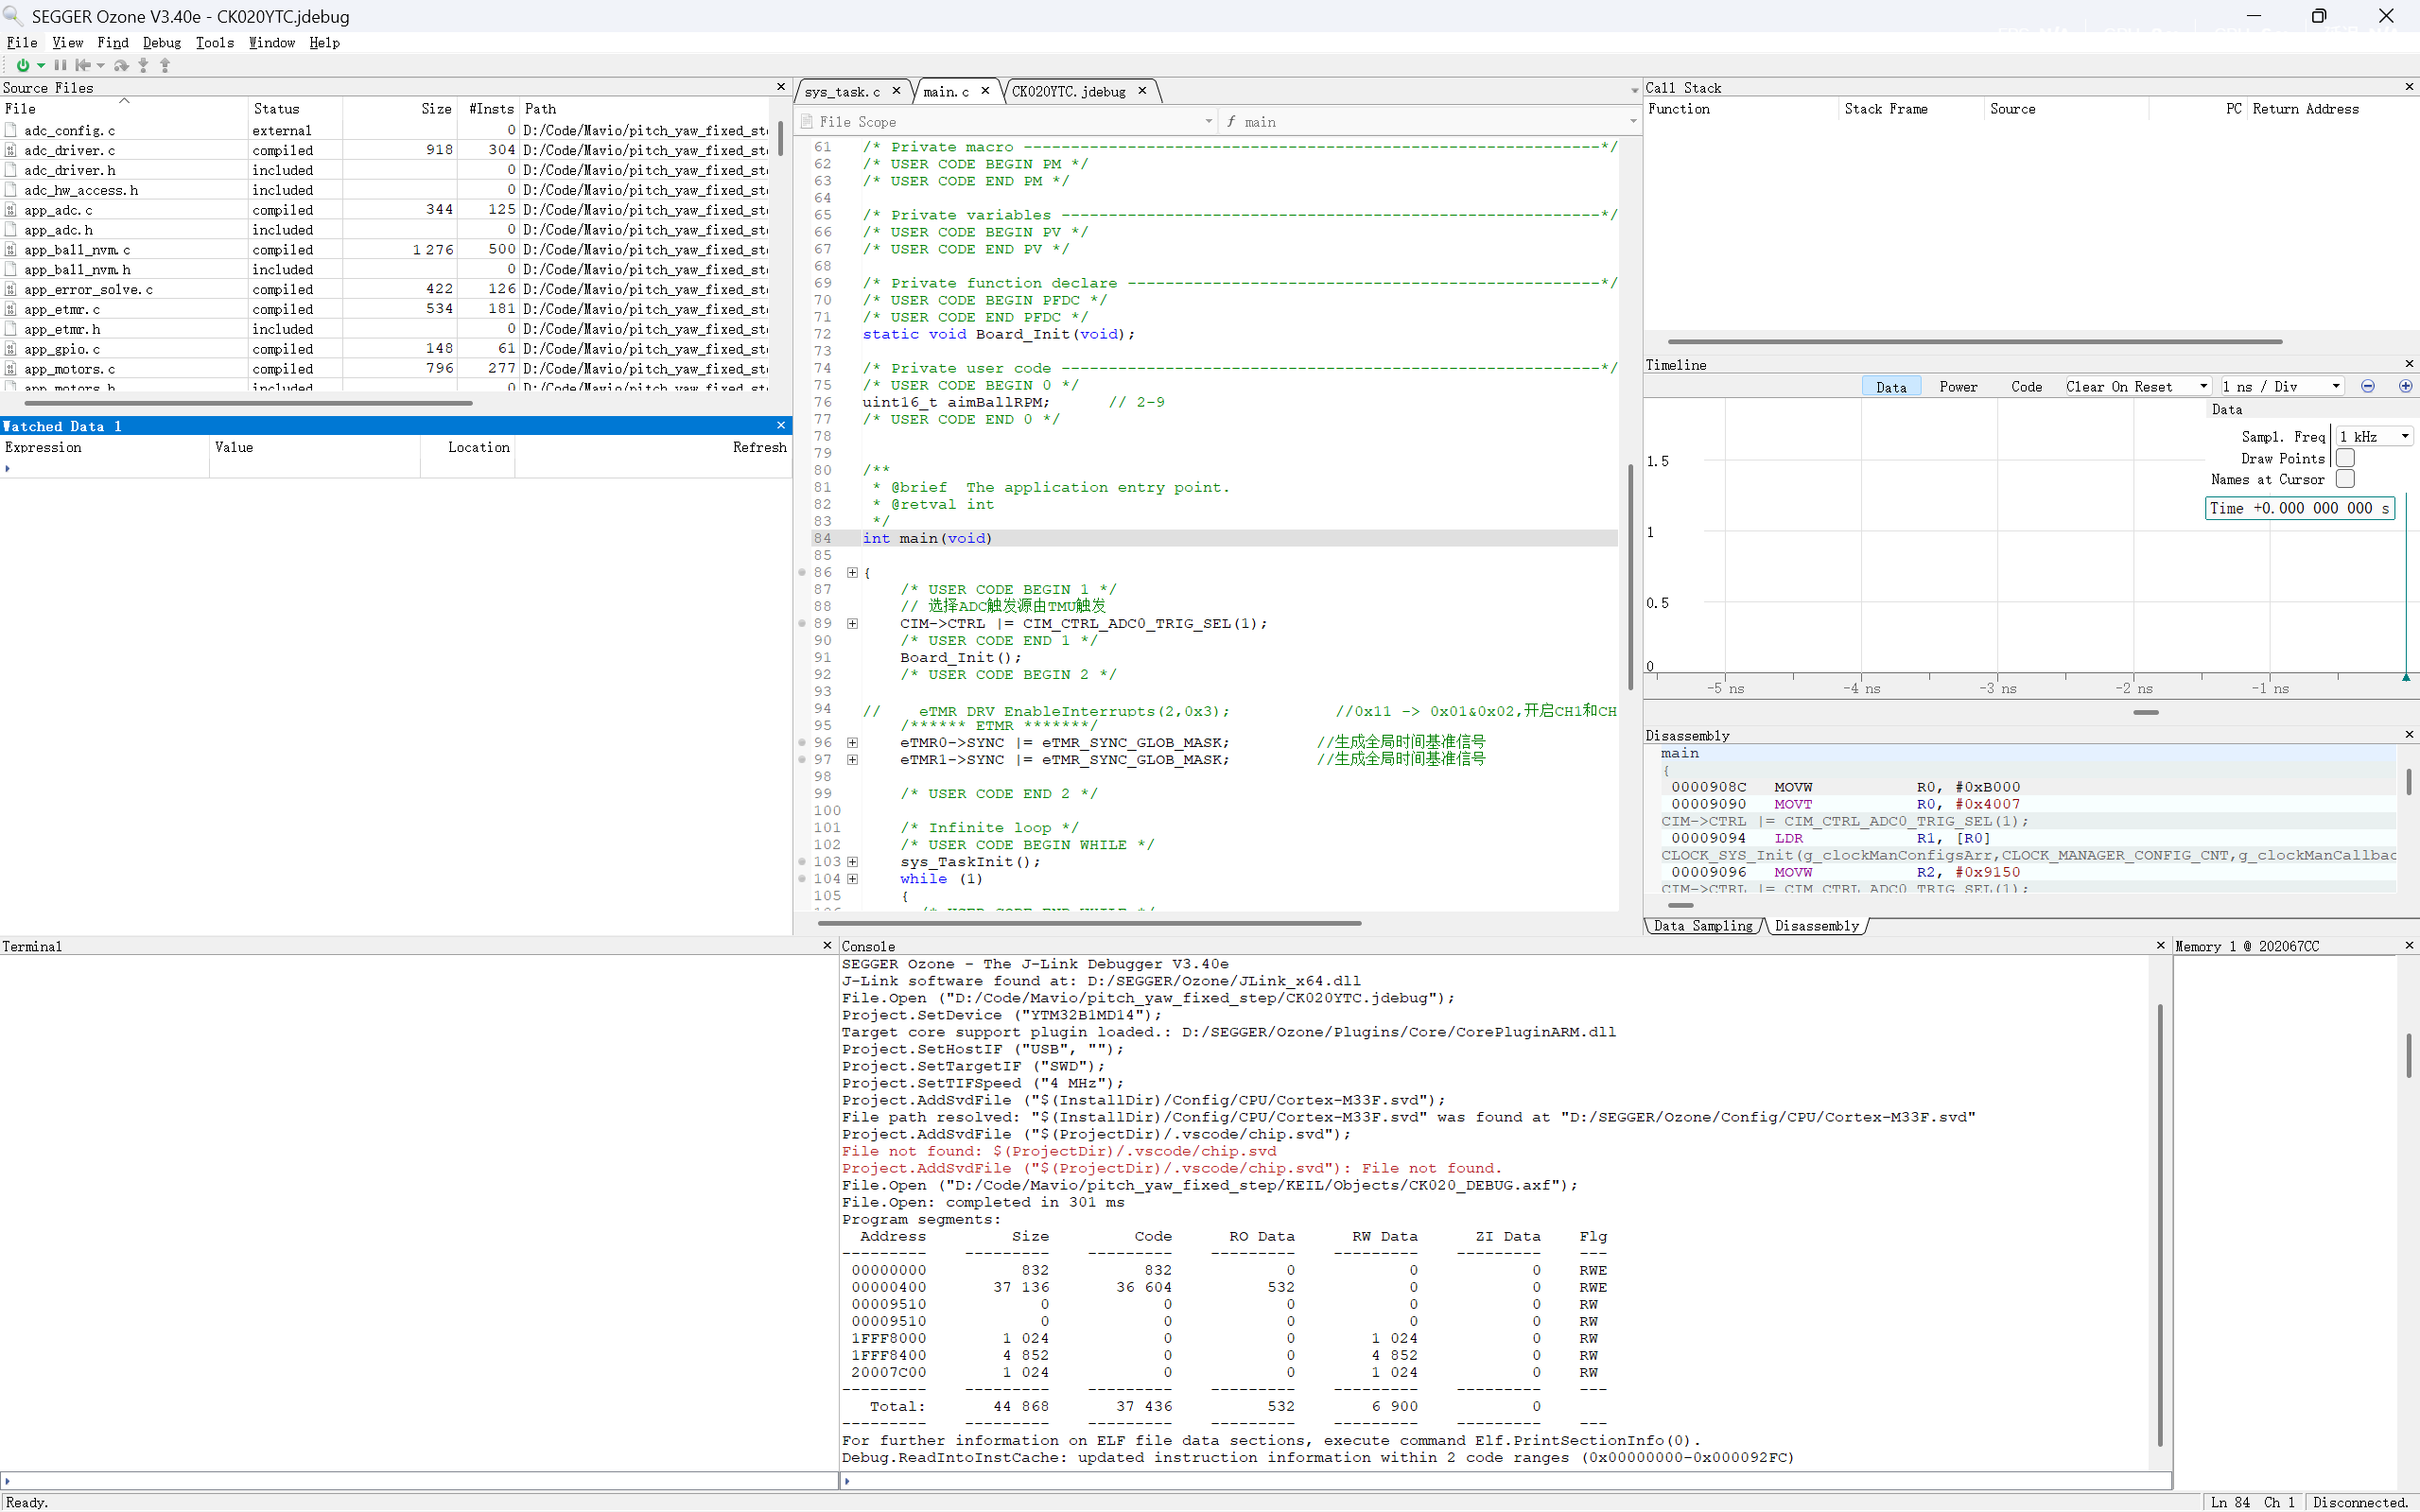Toggle breakpoint dot at line 96

pos(802,743)
